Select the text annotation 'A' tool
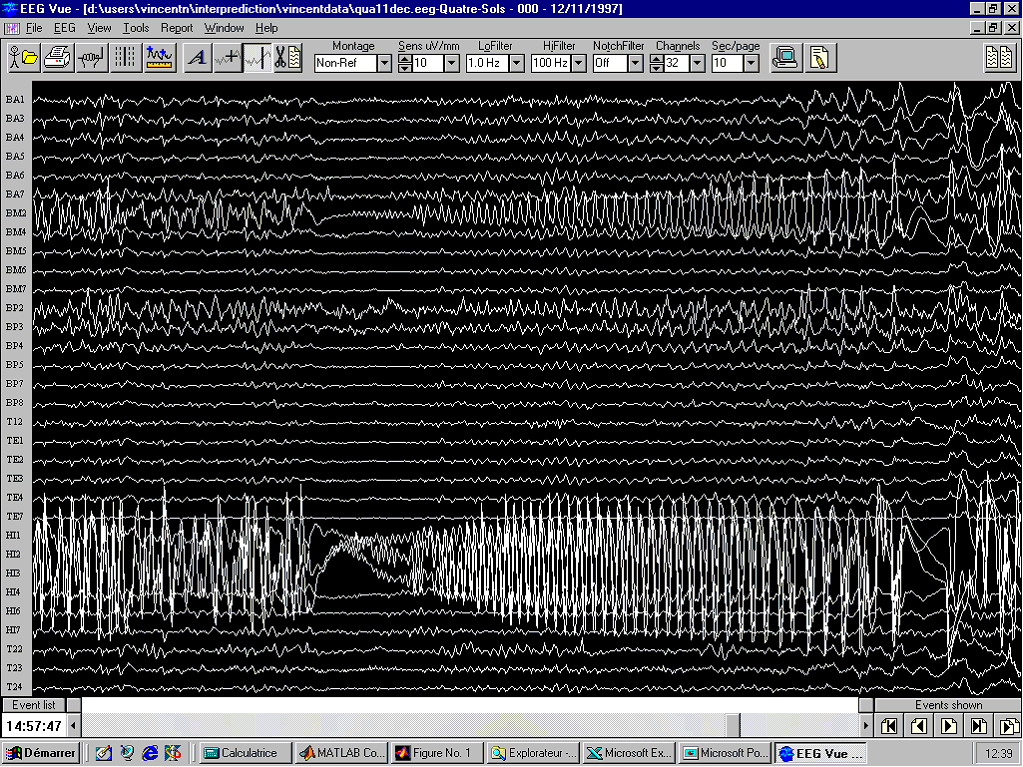1023x767 pixels. (197, 57)
